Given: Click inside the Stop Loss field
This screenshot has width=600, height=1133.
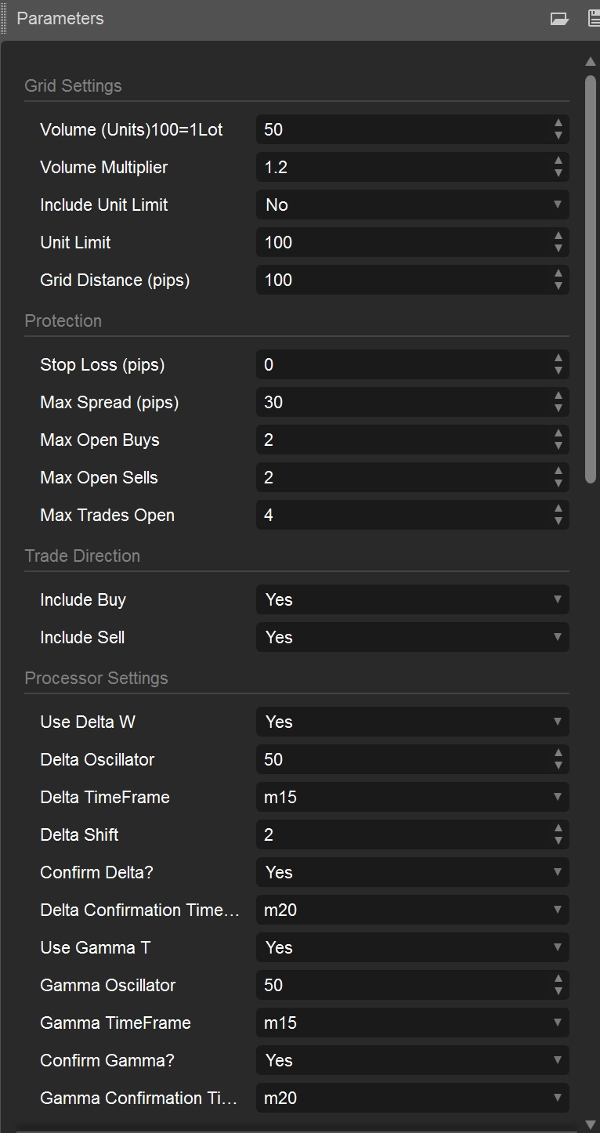Looking at the screenshot, I should [400, 364].
